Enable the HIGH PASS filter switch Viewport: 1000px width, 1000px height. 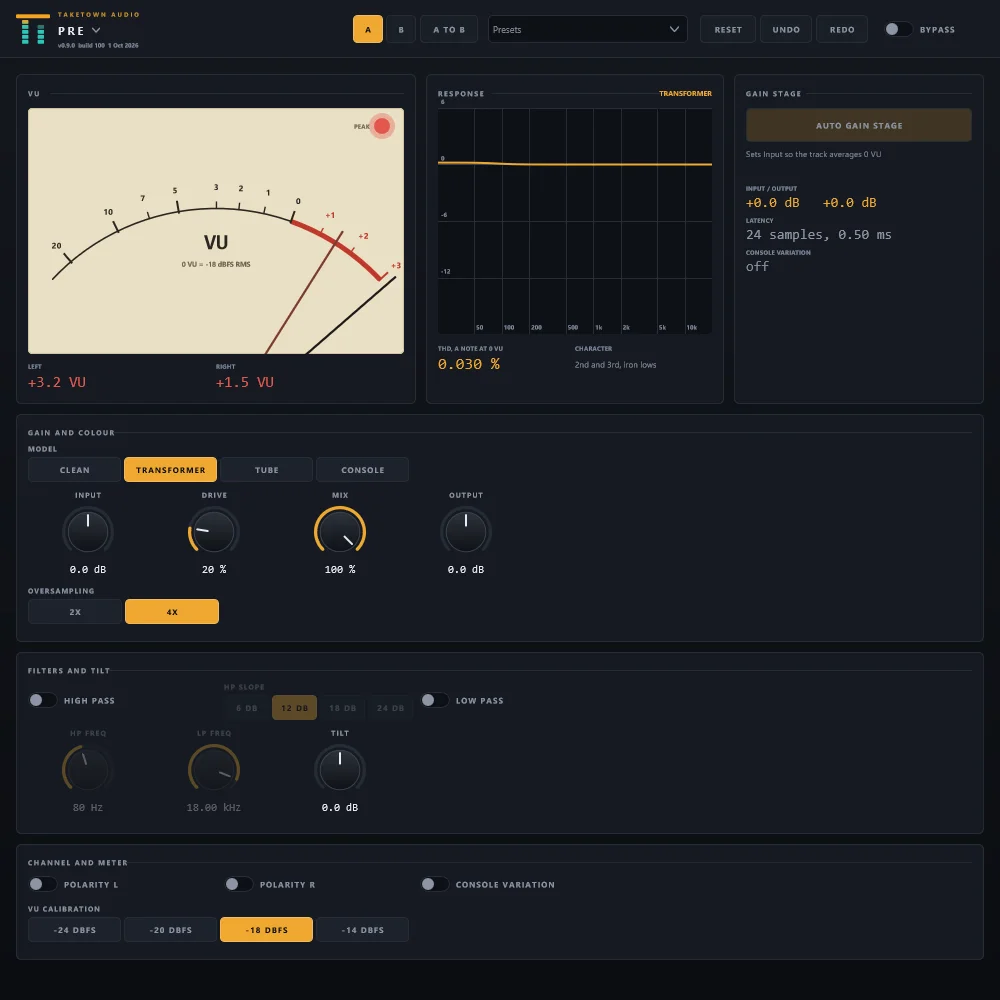coord(43,700)
